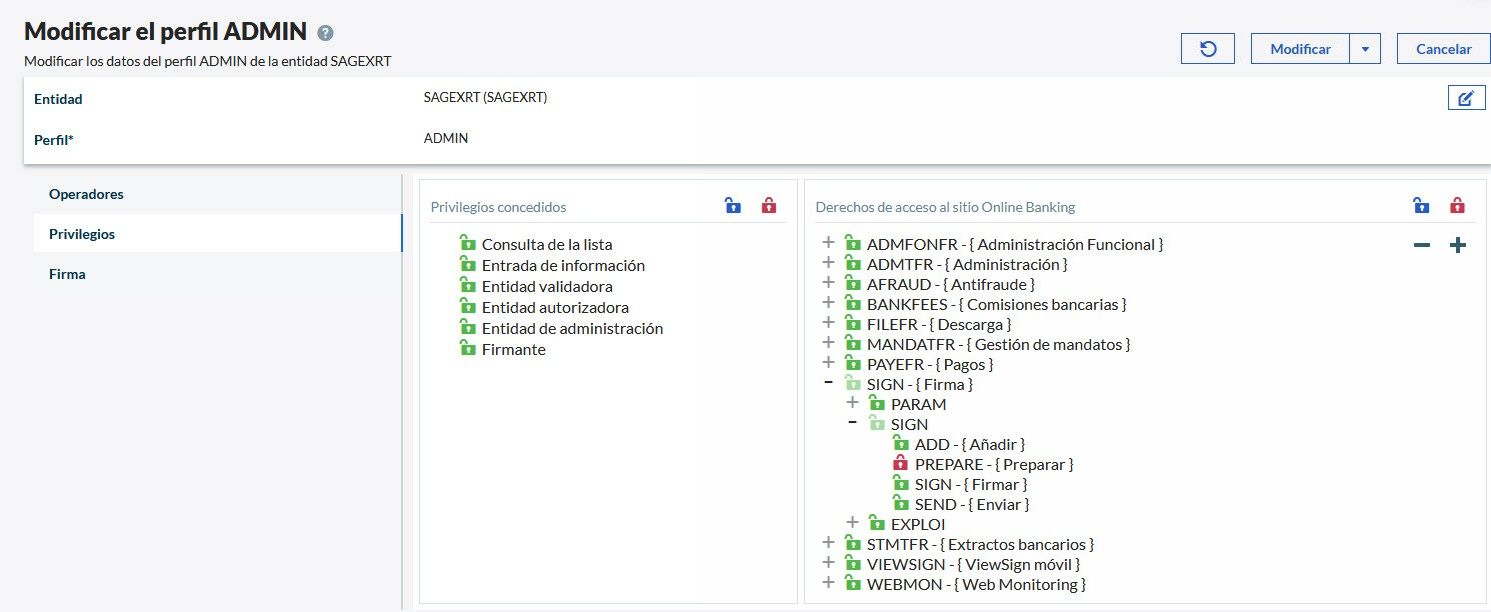This screenshot has width=1491, height=612.
Task: Click the edit pencil icon for Entidad
Action: tap(1466, 98)
